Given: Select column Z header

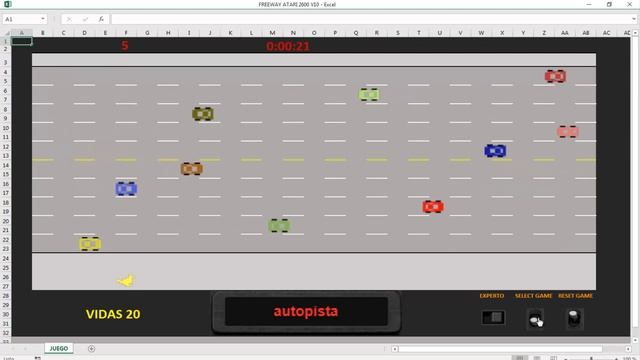Looking at the screenshot, I should pyautogui.click(x=544, y=33).
